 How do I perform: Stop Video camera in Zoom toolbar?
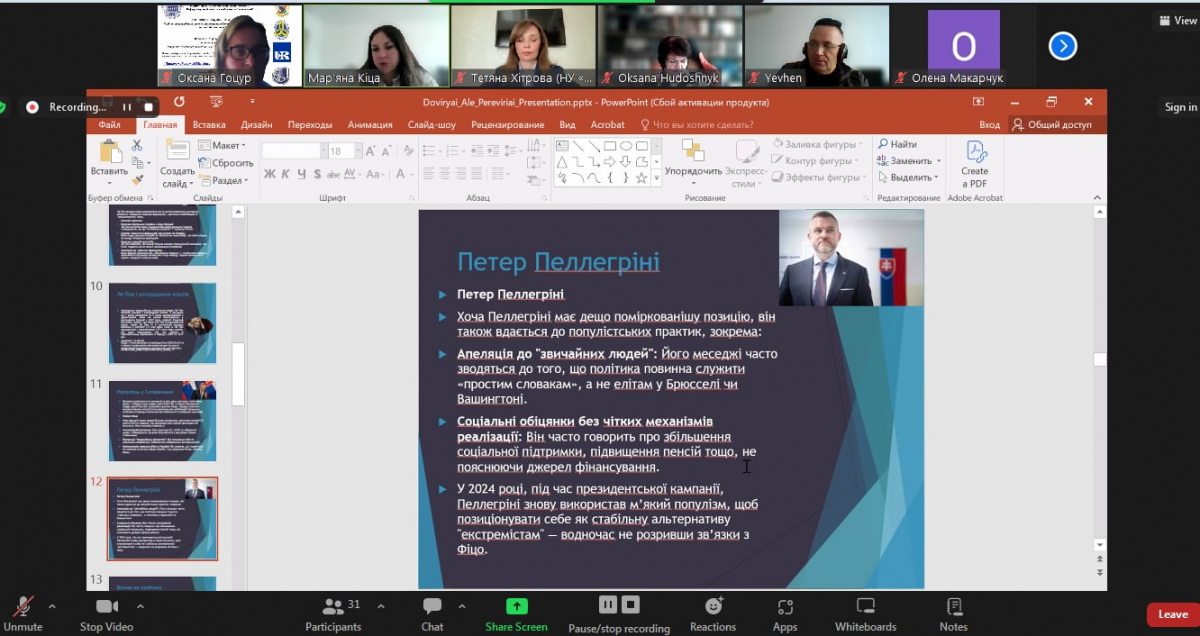click(106, 611)
